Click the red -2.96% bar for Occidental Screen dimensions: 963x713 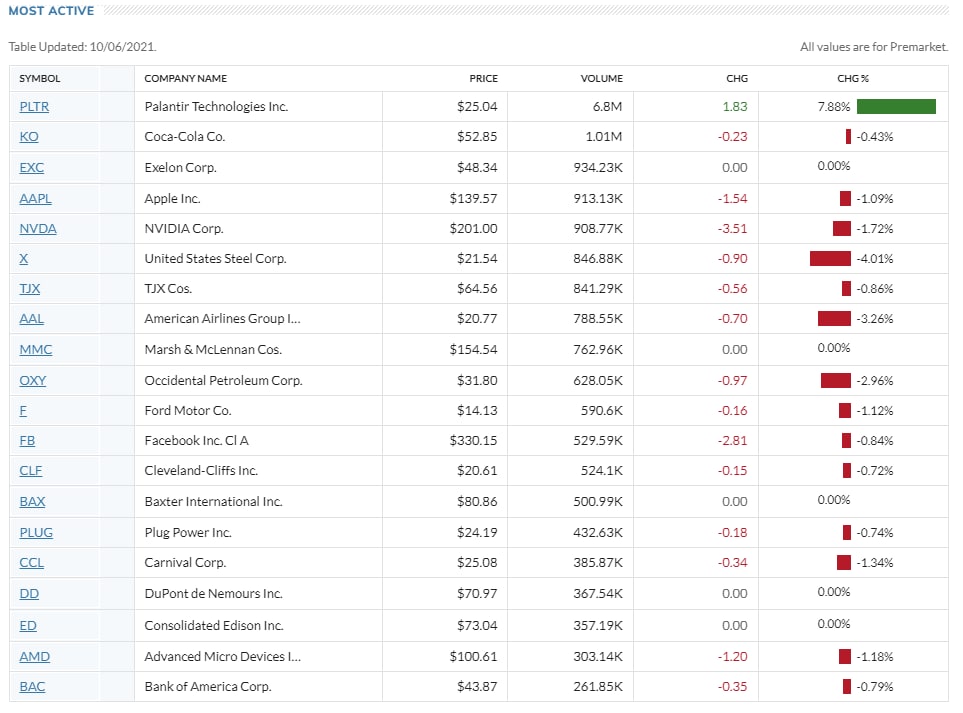pos(836,381)
